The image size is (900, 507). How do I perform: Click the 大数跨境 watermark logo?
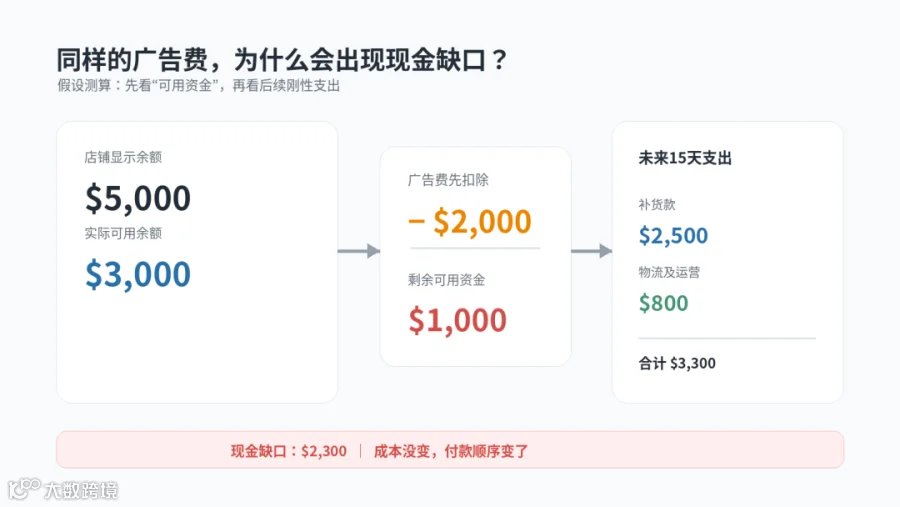coord(63,490)
